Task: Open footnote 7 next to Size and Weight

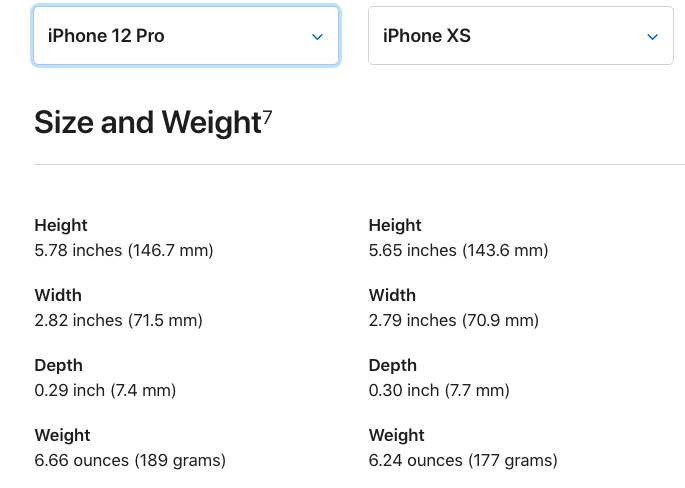Action: tap(267, 117)
